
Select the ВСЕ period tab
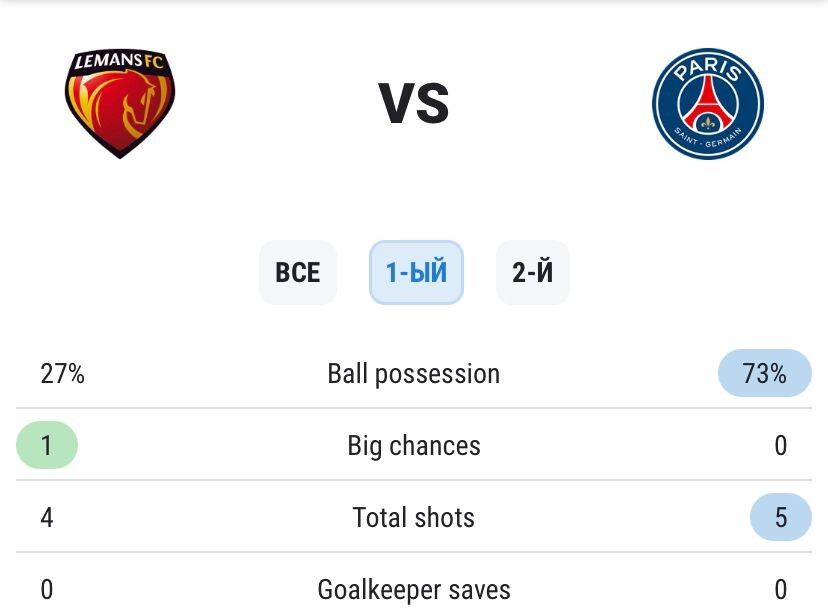tap(298, 272)
